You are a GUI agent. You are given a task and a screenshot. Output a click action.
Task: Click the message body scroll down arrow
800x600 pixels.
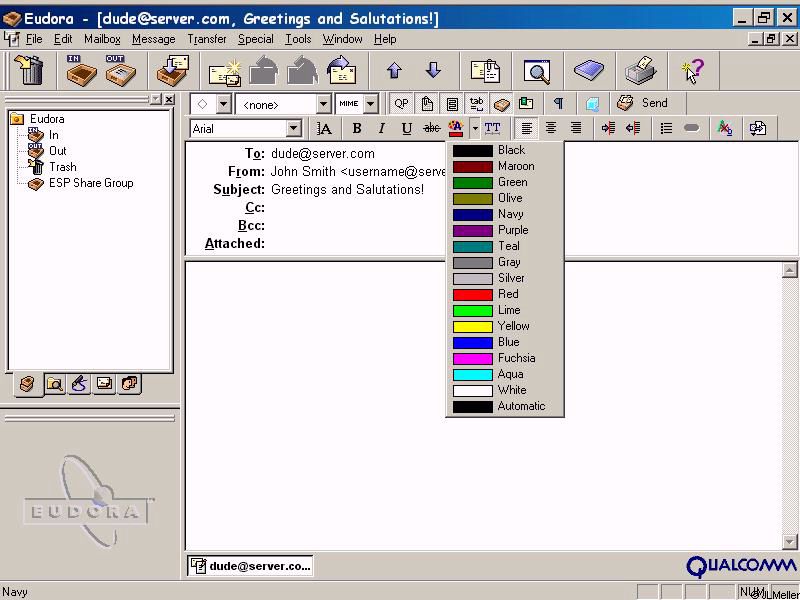coord(789,541)
